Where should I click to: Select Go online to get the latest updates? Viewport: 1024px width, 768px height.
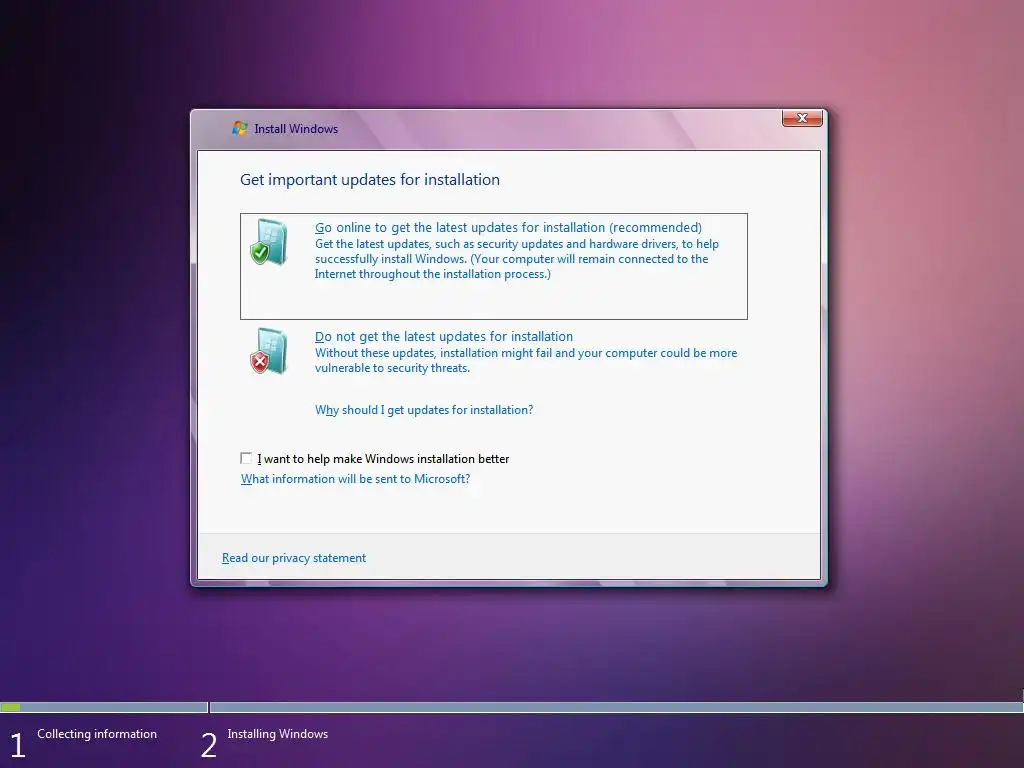[x=494, y=266]
